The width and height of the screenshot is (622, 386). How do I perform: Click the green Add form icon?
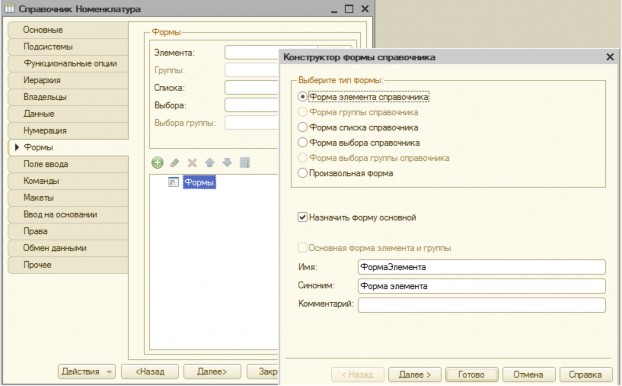click(x=157, y=163)
